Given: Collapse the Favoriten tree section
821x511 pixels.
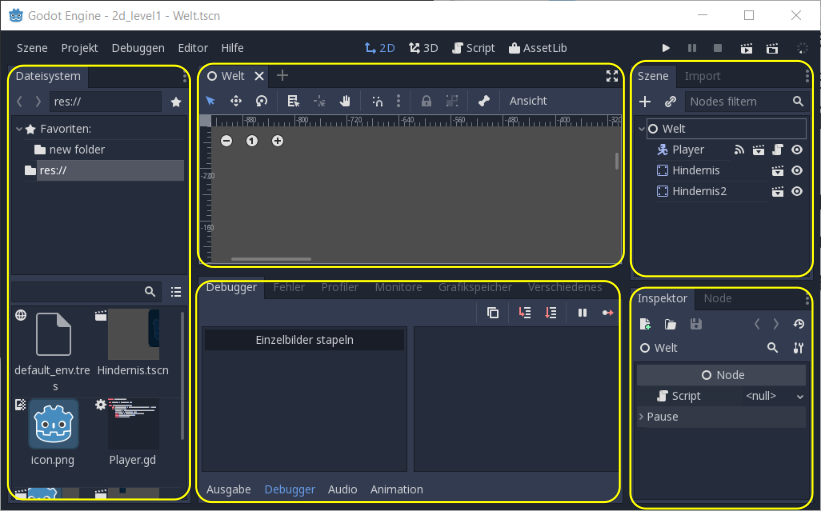Looking at the screenshot, I should [19, 129].
